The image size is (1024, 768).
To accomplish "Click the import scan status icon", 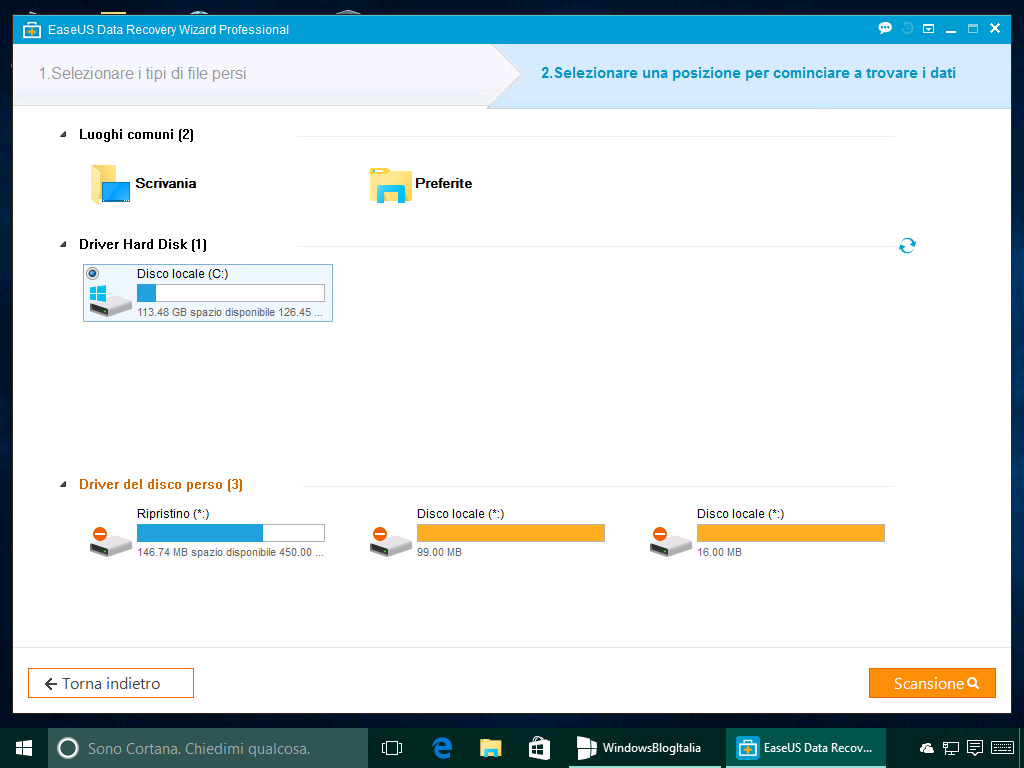I will [x=907, y=28].
